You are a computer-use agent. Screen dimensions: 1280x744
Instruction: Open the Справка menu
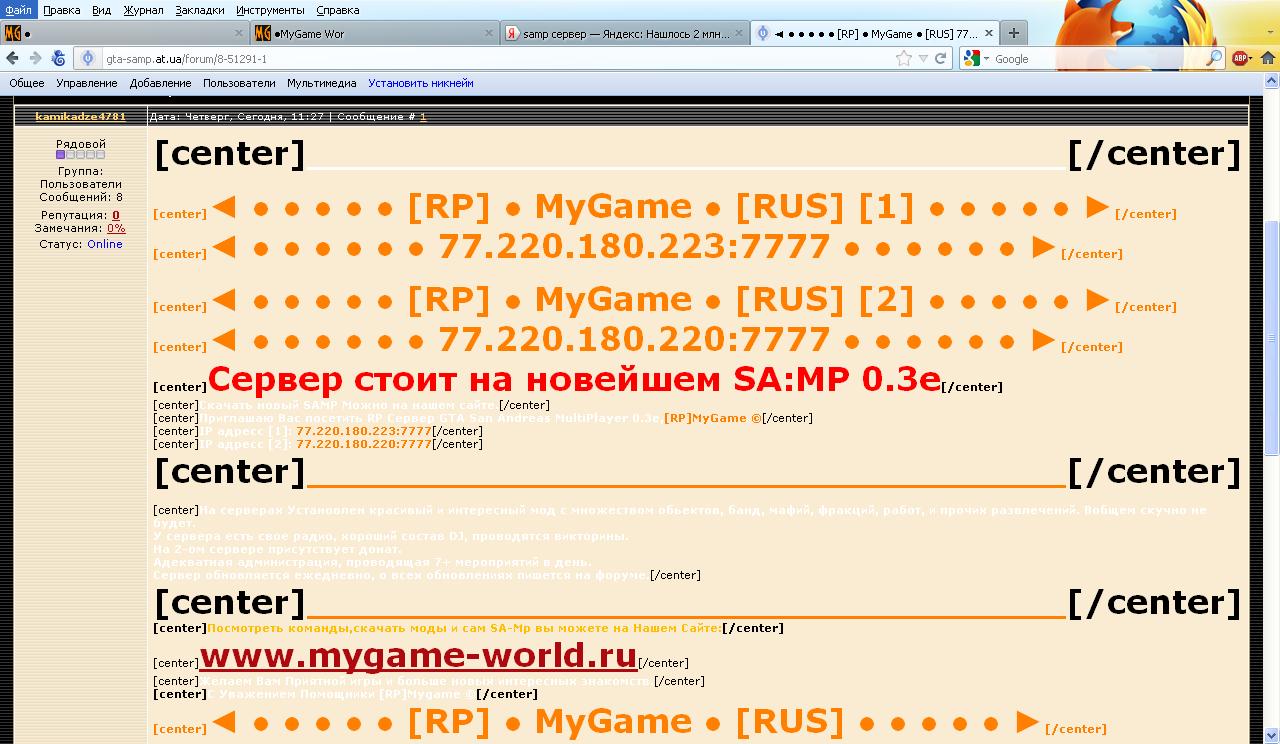(x=337, y=10)
